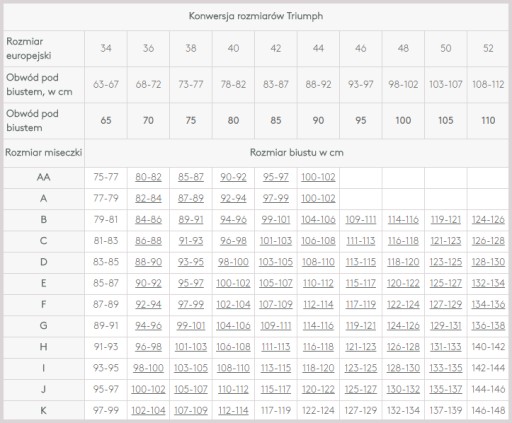Select the 133-135 link in row I
Image resolution: width=512 pixels, height=423 pixels.
pyautogui.click(x=446, y=368)
